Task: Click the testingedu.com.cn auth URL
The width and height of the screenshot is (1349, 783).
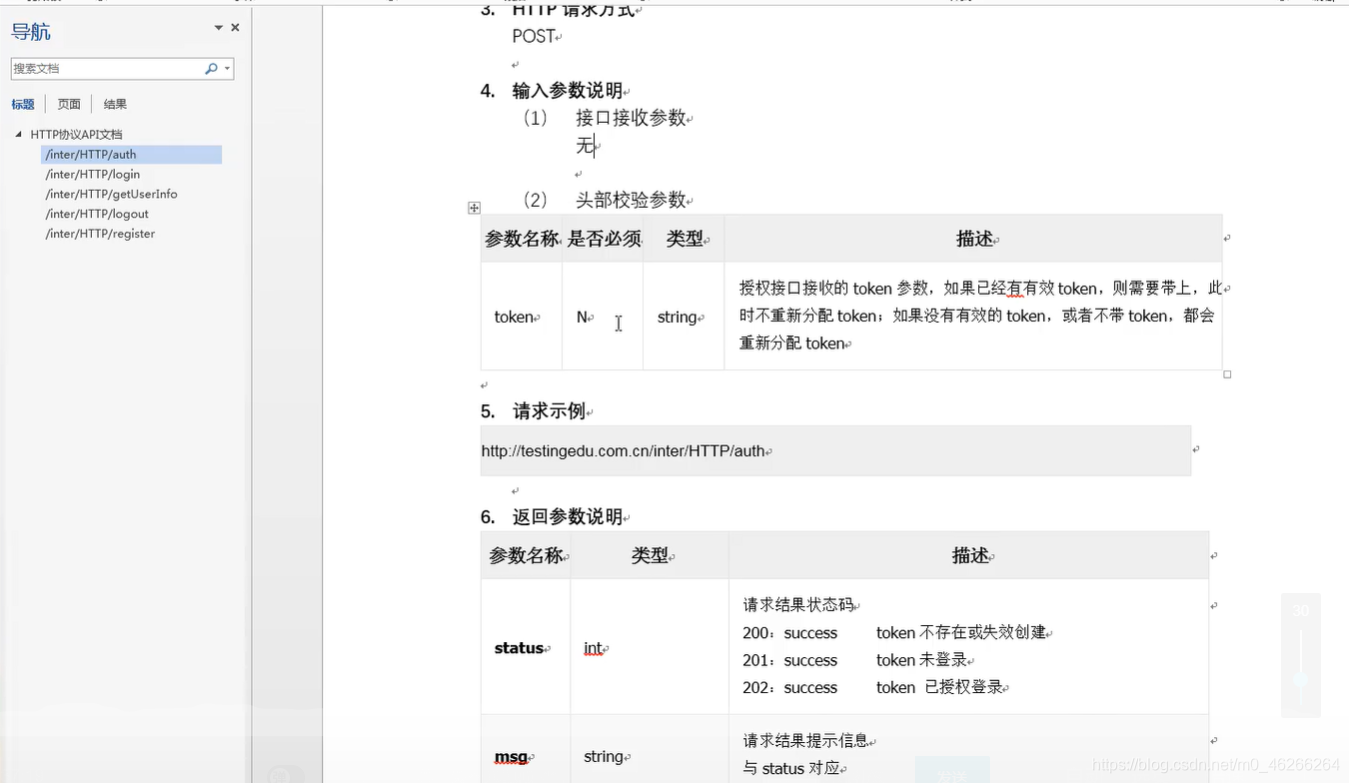Action: click(x=623, y=451)
